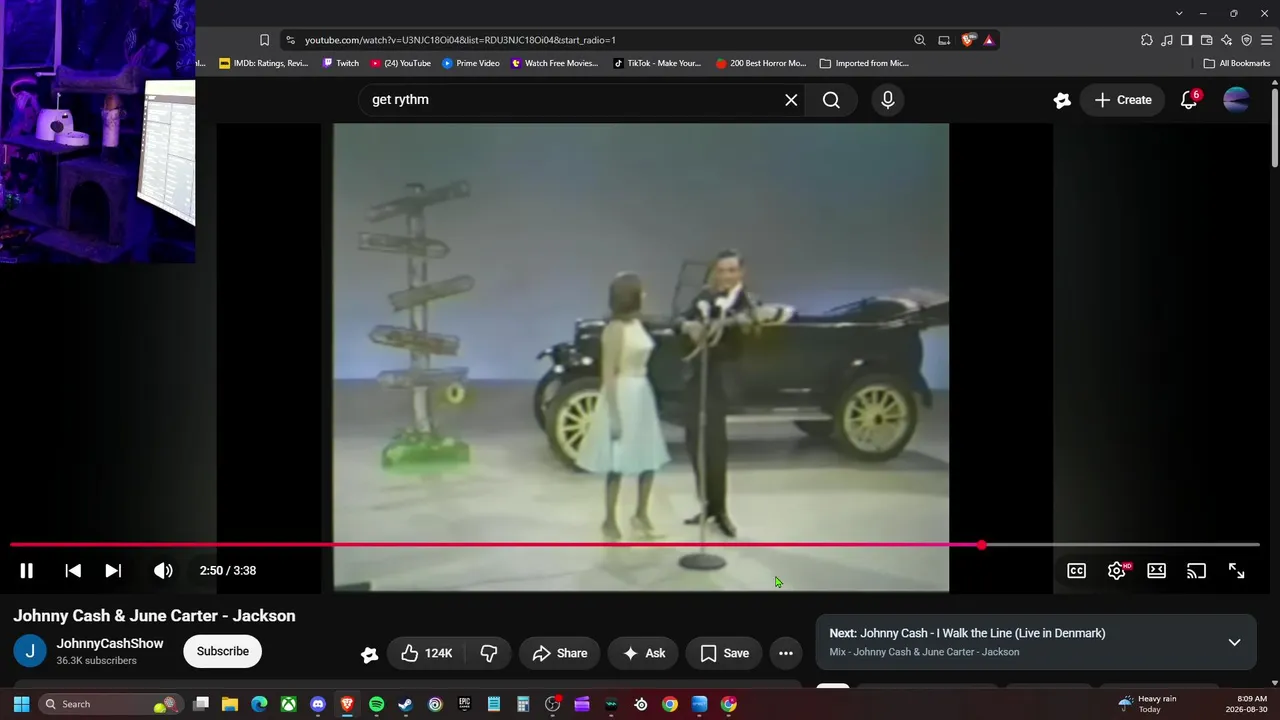Image resolution: width=1280 pixels, height=720 pixels.
Task: Toggle the browser sidebar panel
Action: click(x=1186, y=40)
